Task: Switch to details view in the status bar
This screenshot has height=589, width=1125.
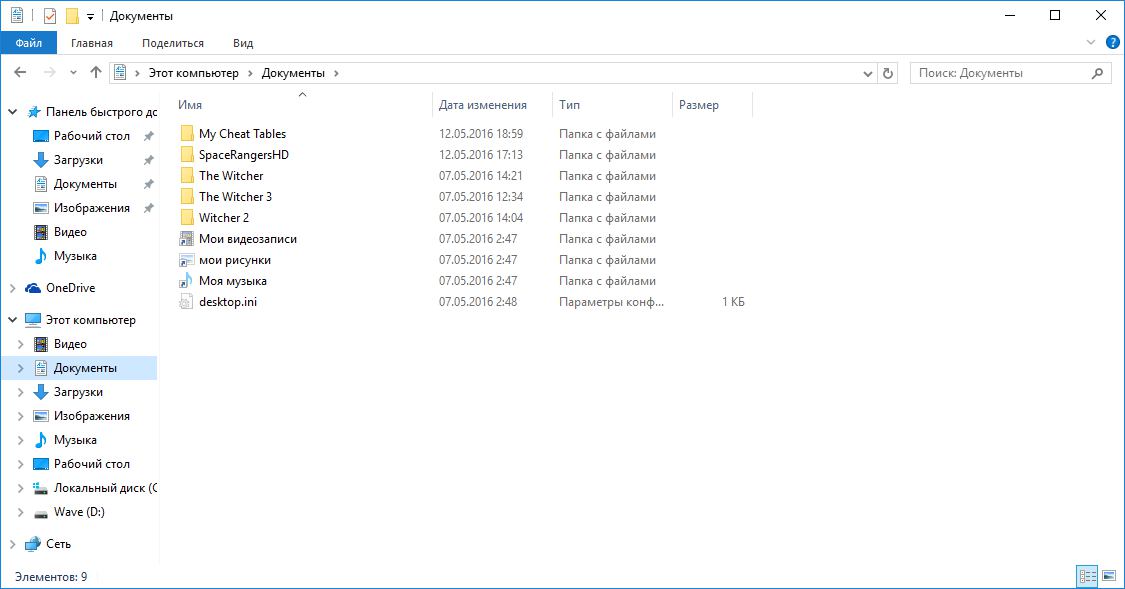Action: (x=1088, y=576)
